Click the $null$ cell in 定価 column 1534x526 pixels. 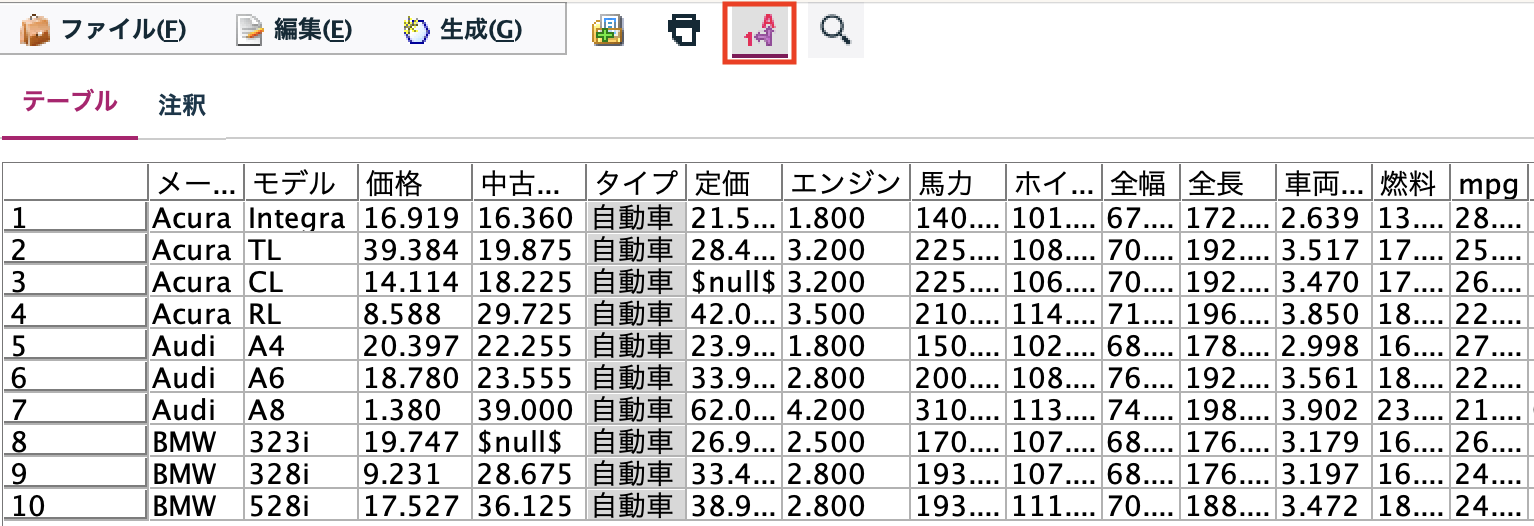pos(735,281)
